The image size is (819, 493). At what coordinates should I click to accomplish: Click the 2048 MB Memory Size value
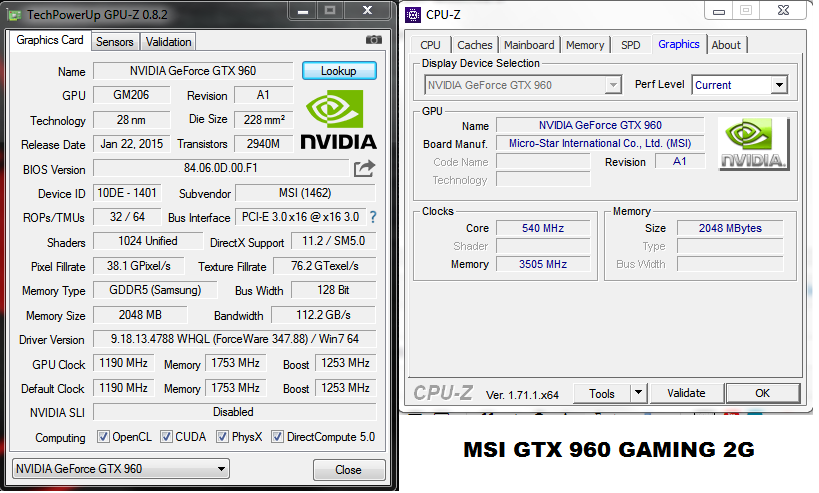click(x=140, y=315)
